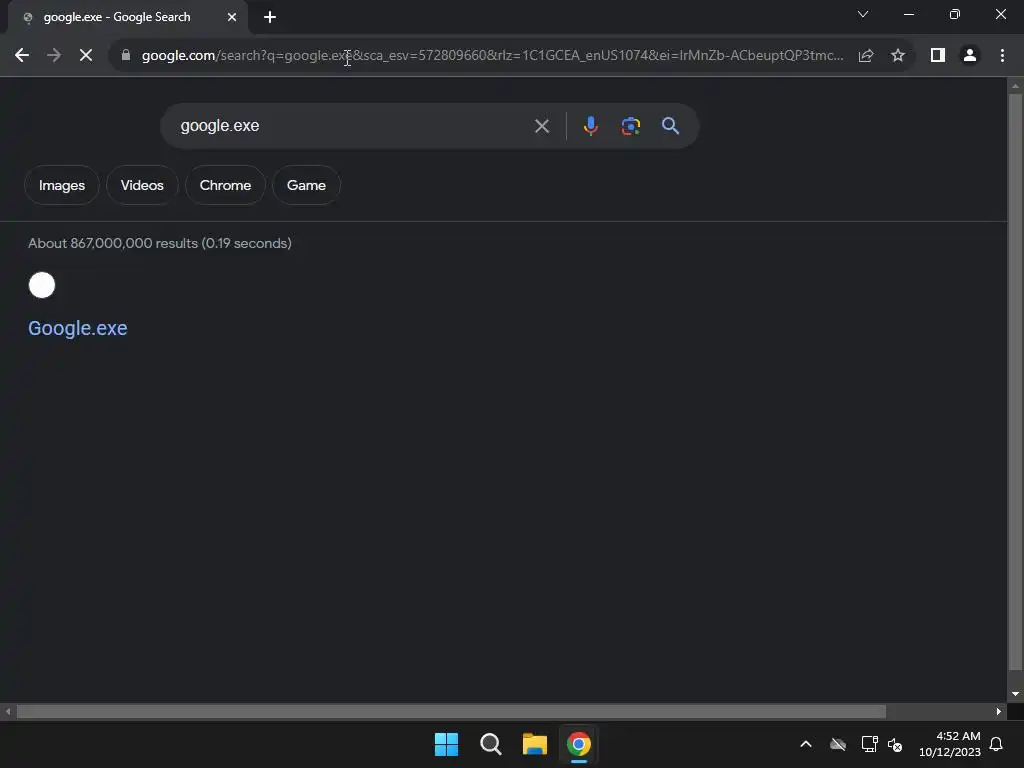Open a new tab with the plus button
Image resolution: width=1024 pixels, height=768 pixels.
(x=270, y=17)
